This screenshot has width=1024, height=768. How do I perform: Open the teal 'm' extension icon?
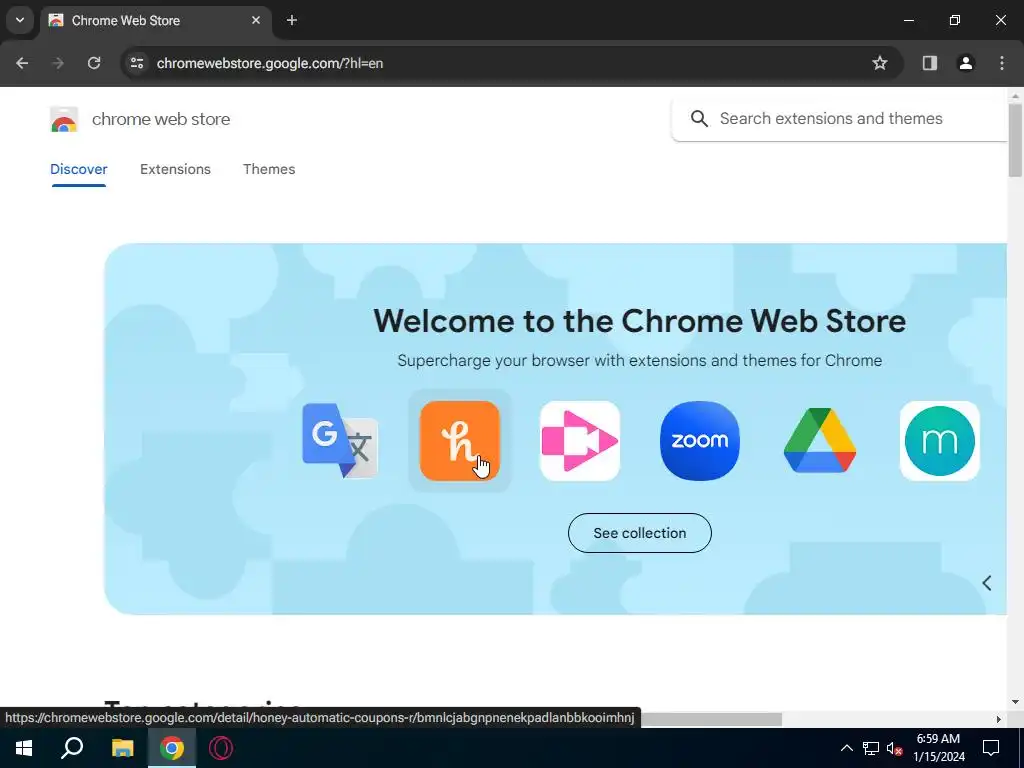tap(940, 441)
